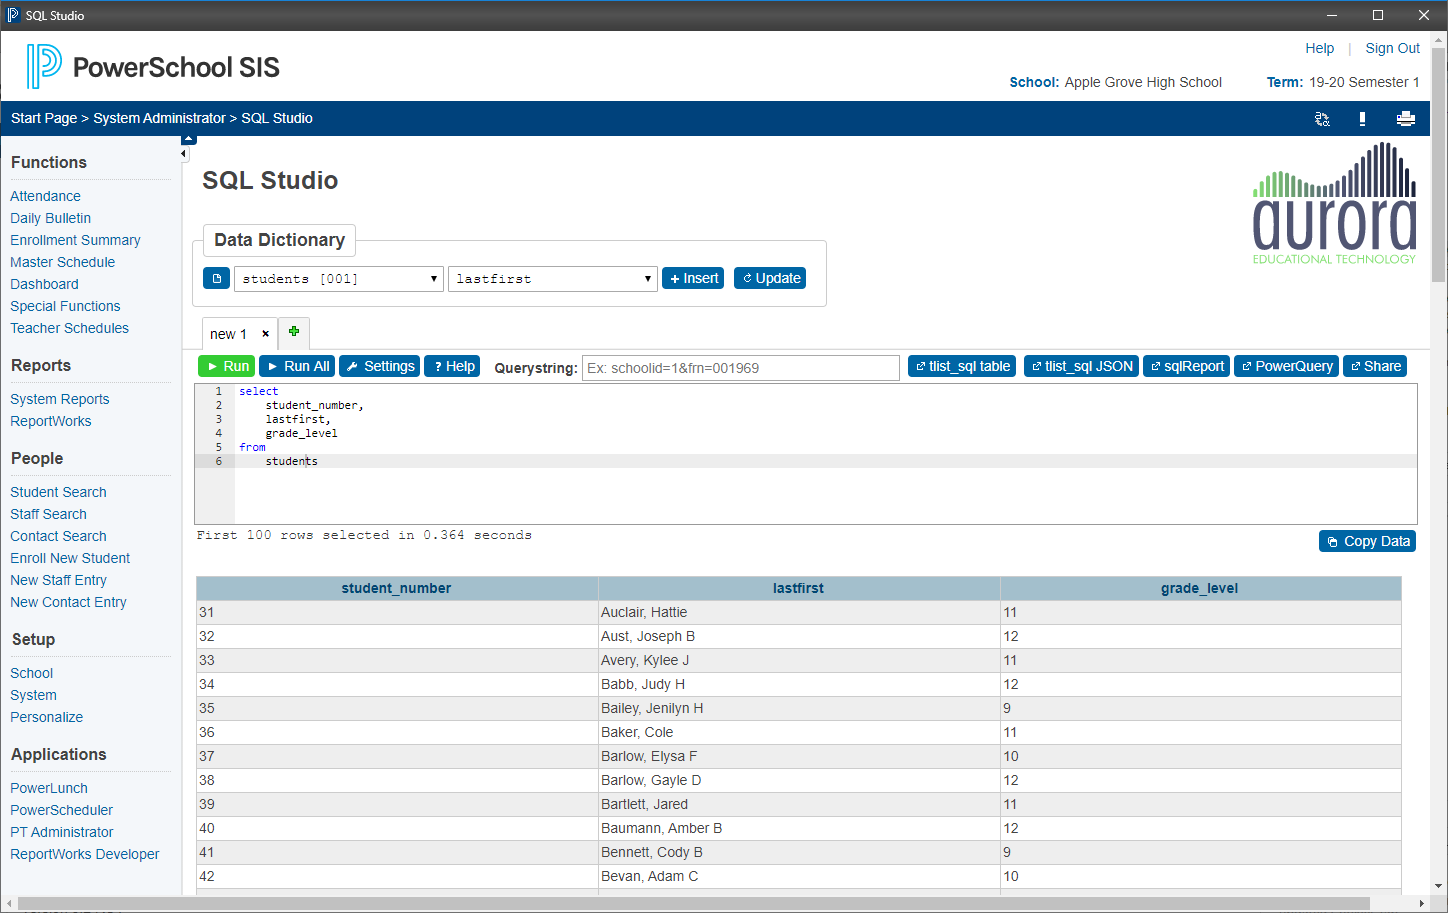The width and height of the screenshot is (1448, 913).
Task: Open Student Search from the People section
Action: 58,492
